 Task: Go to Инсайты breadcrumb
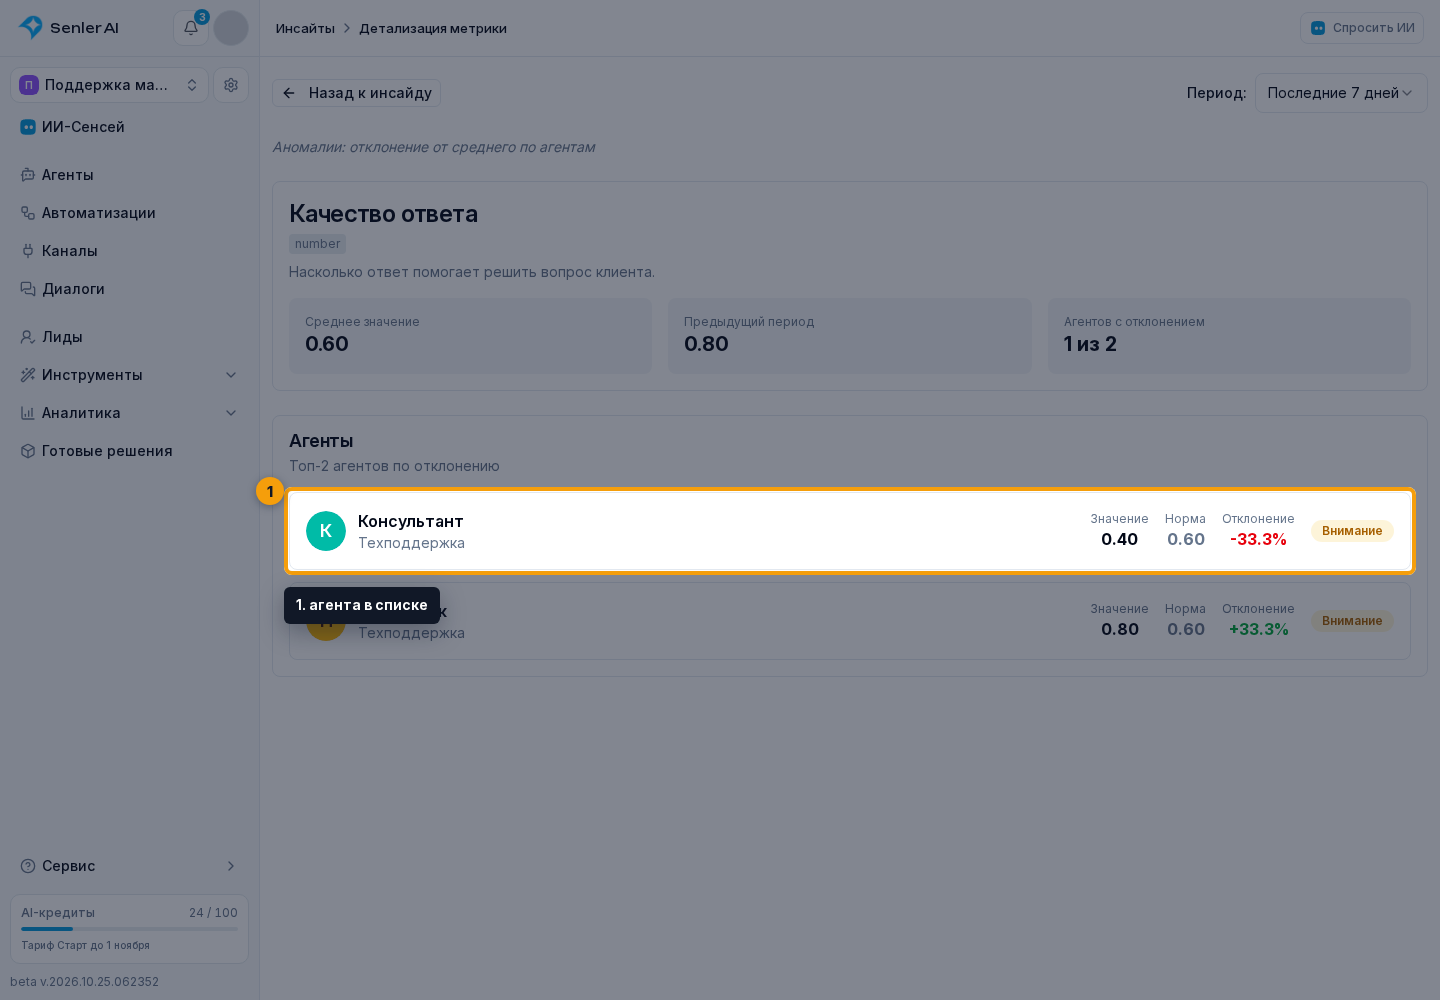point(305,28)
